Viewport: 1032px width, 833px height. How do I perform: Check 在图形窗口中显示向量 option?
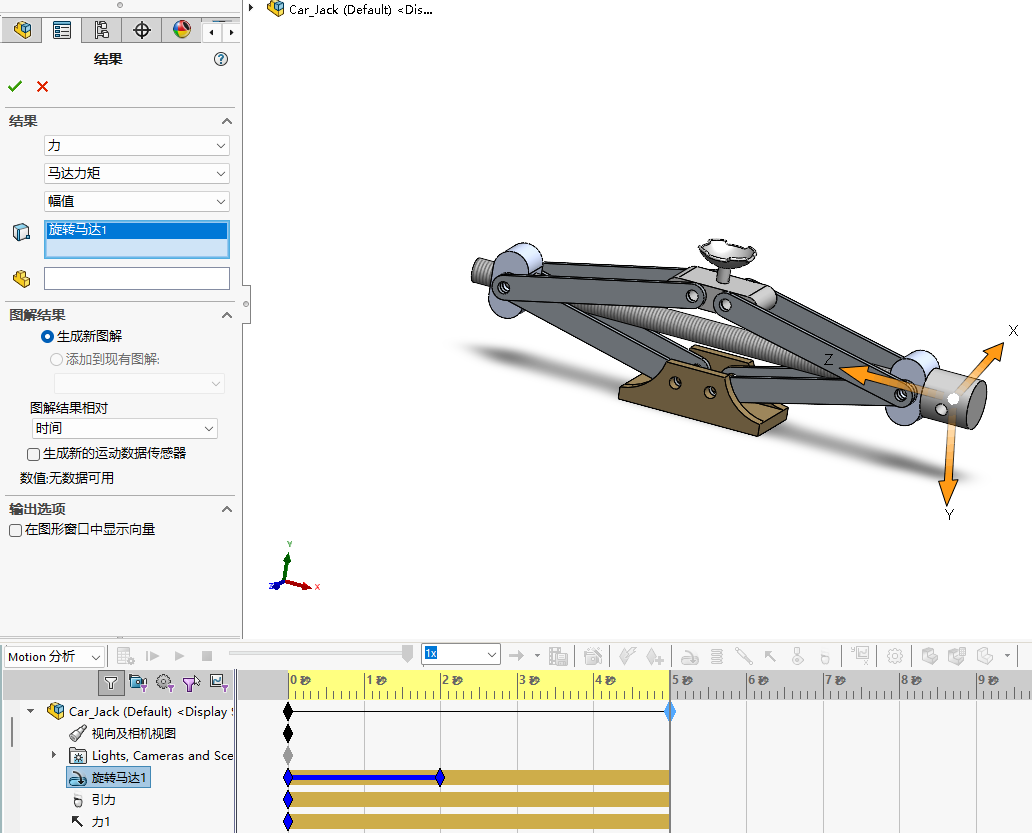(x=15, y=530)
